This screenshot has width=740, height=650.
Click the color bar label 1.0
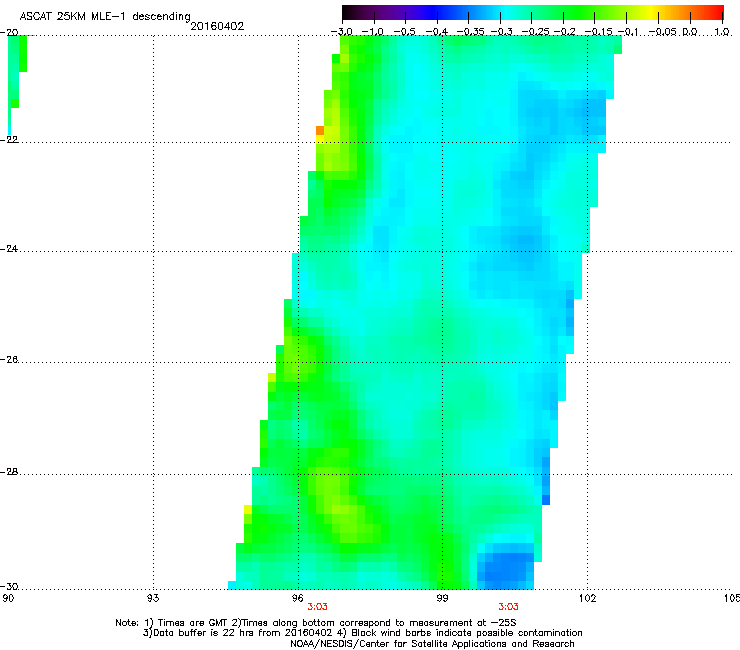point(722,32)
